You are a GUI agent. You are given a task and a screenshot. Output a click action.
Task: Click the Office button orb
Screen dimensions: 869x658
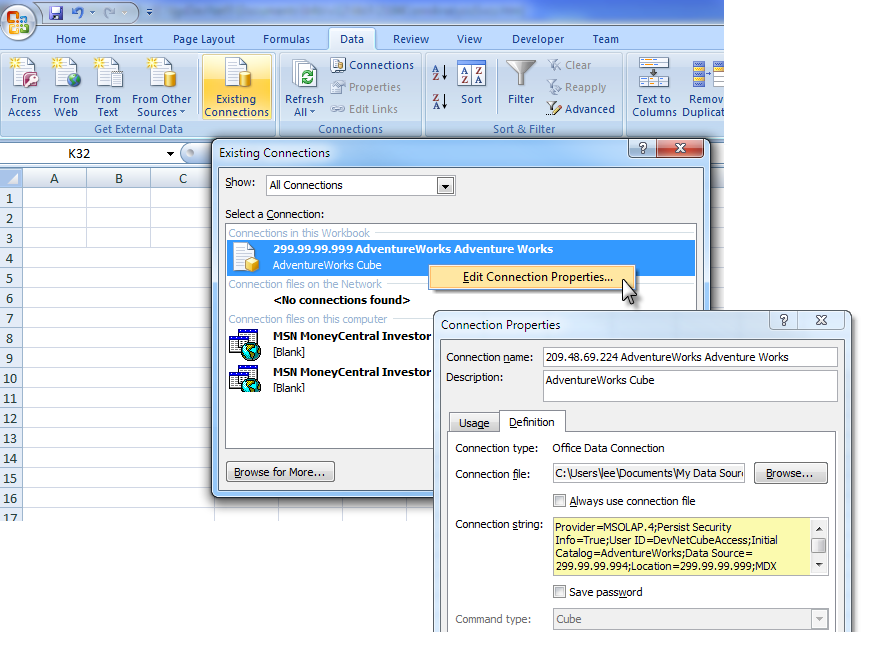(18, 21)
